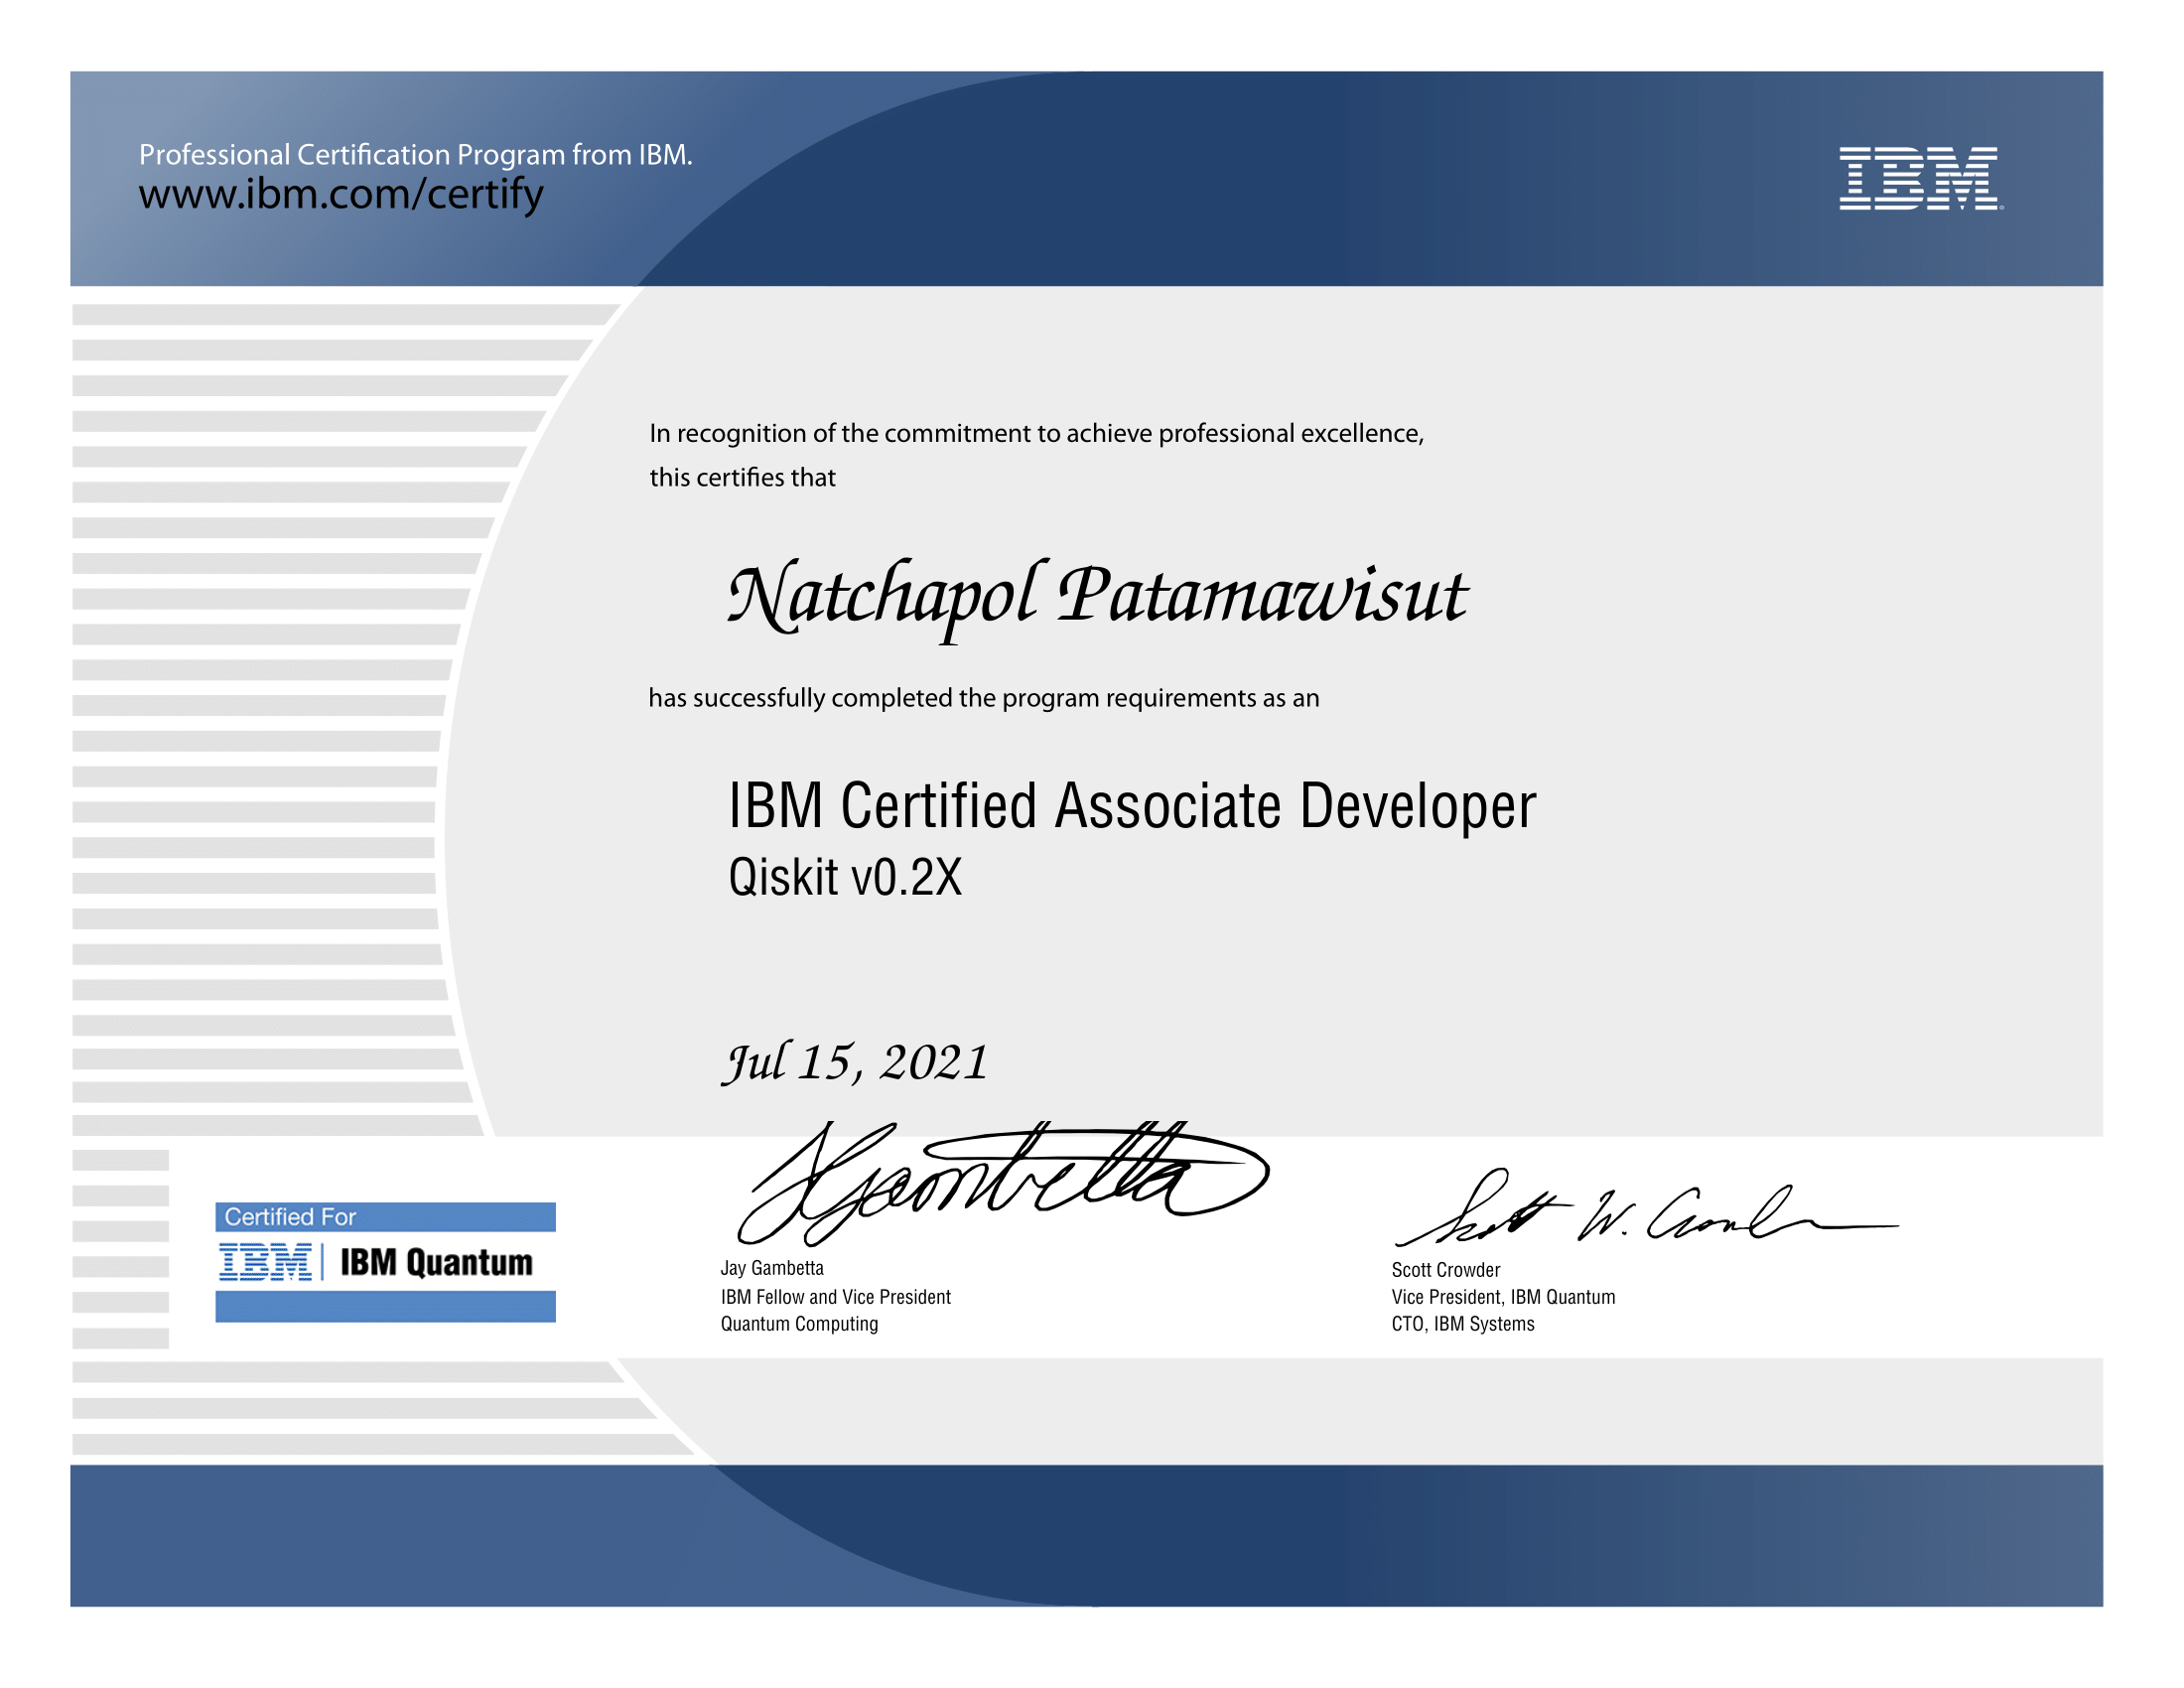The width and height of the screenshot is (2184, 1688).
Task: Click the Jay Gambetta printed name
Action: (x=772, y=1268)
